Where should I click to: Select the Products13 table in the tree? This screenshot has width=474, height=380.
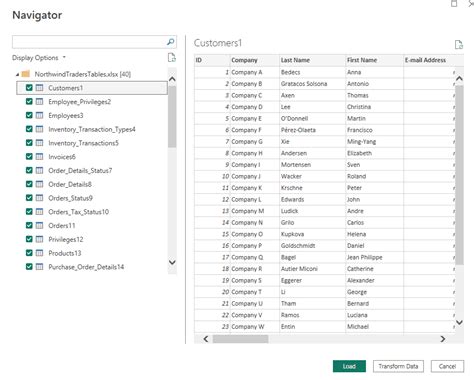click(92, 253)
